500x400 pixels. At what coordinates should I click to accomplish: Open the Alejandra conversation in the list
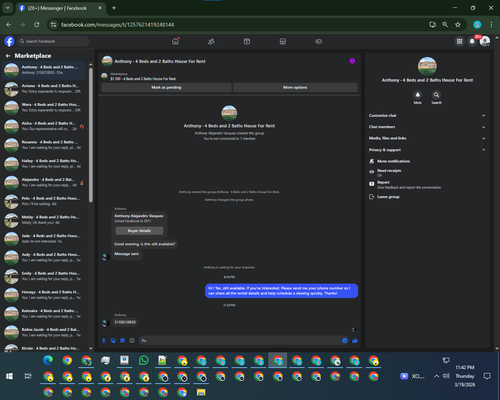pyautogui.click(x=44, y=182)
